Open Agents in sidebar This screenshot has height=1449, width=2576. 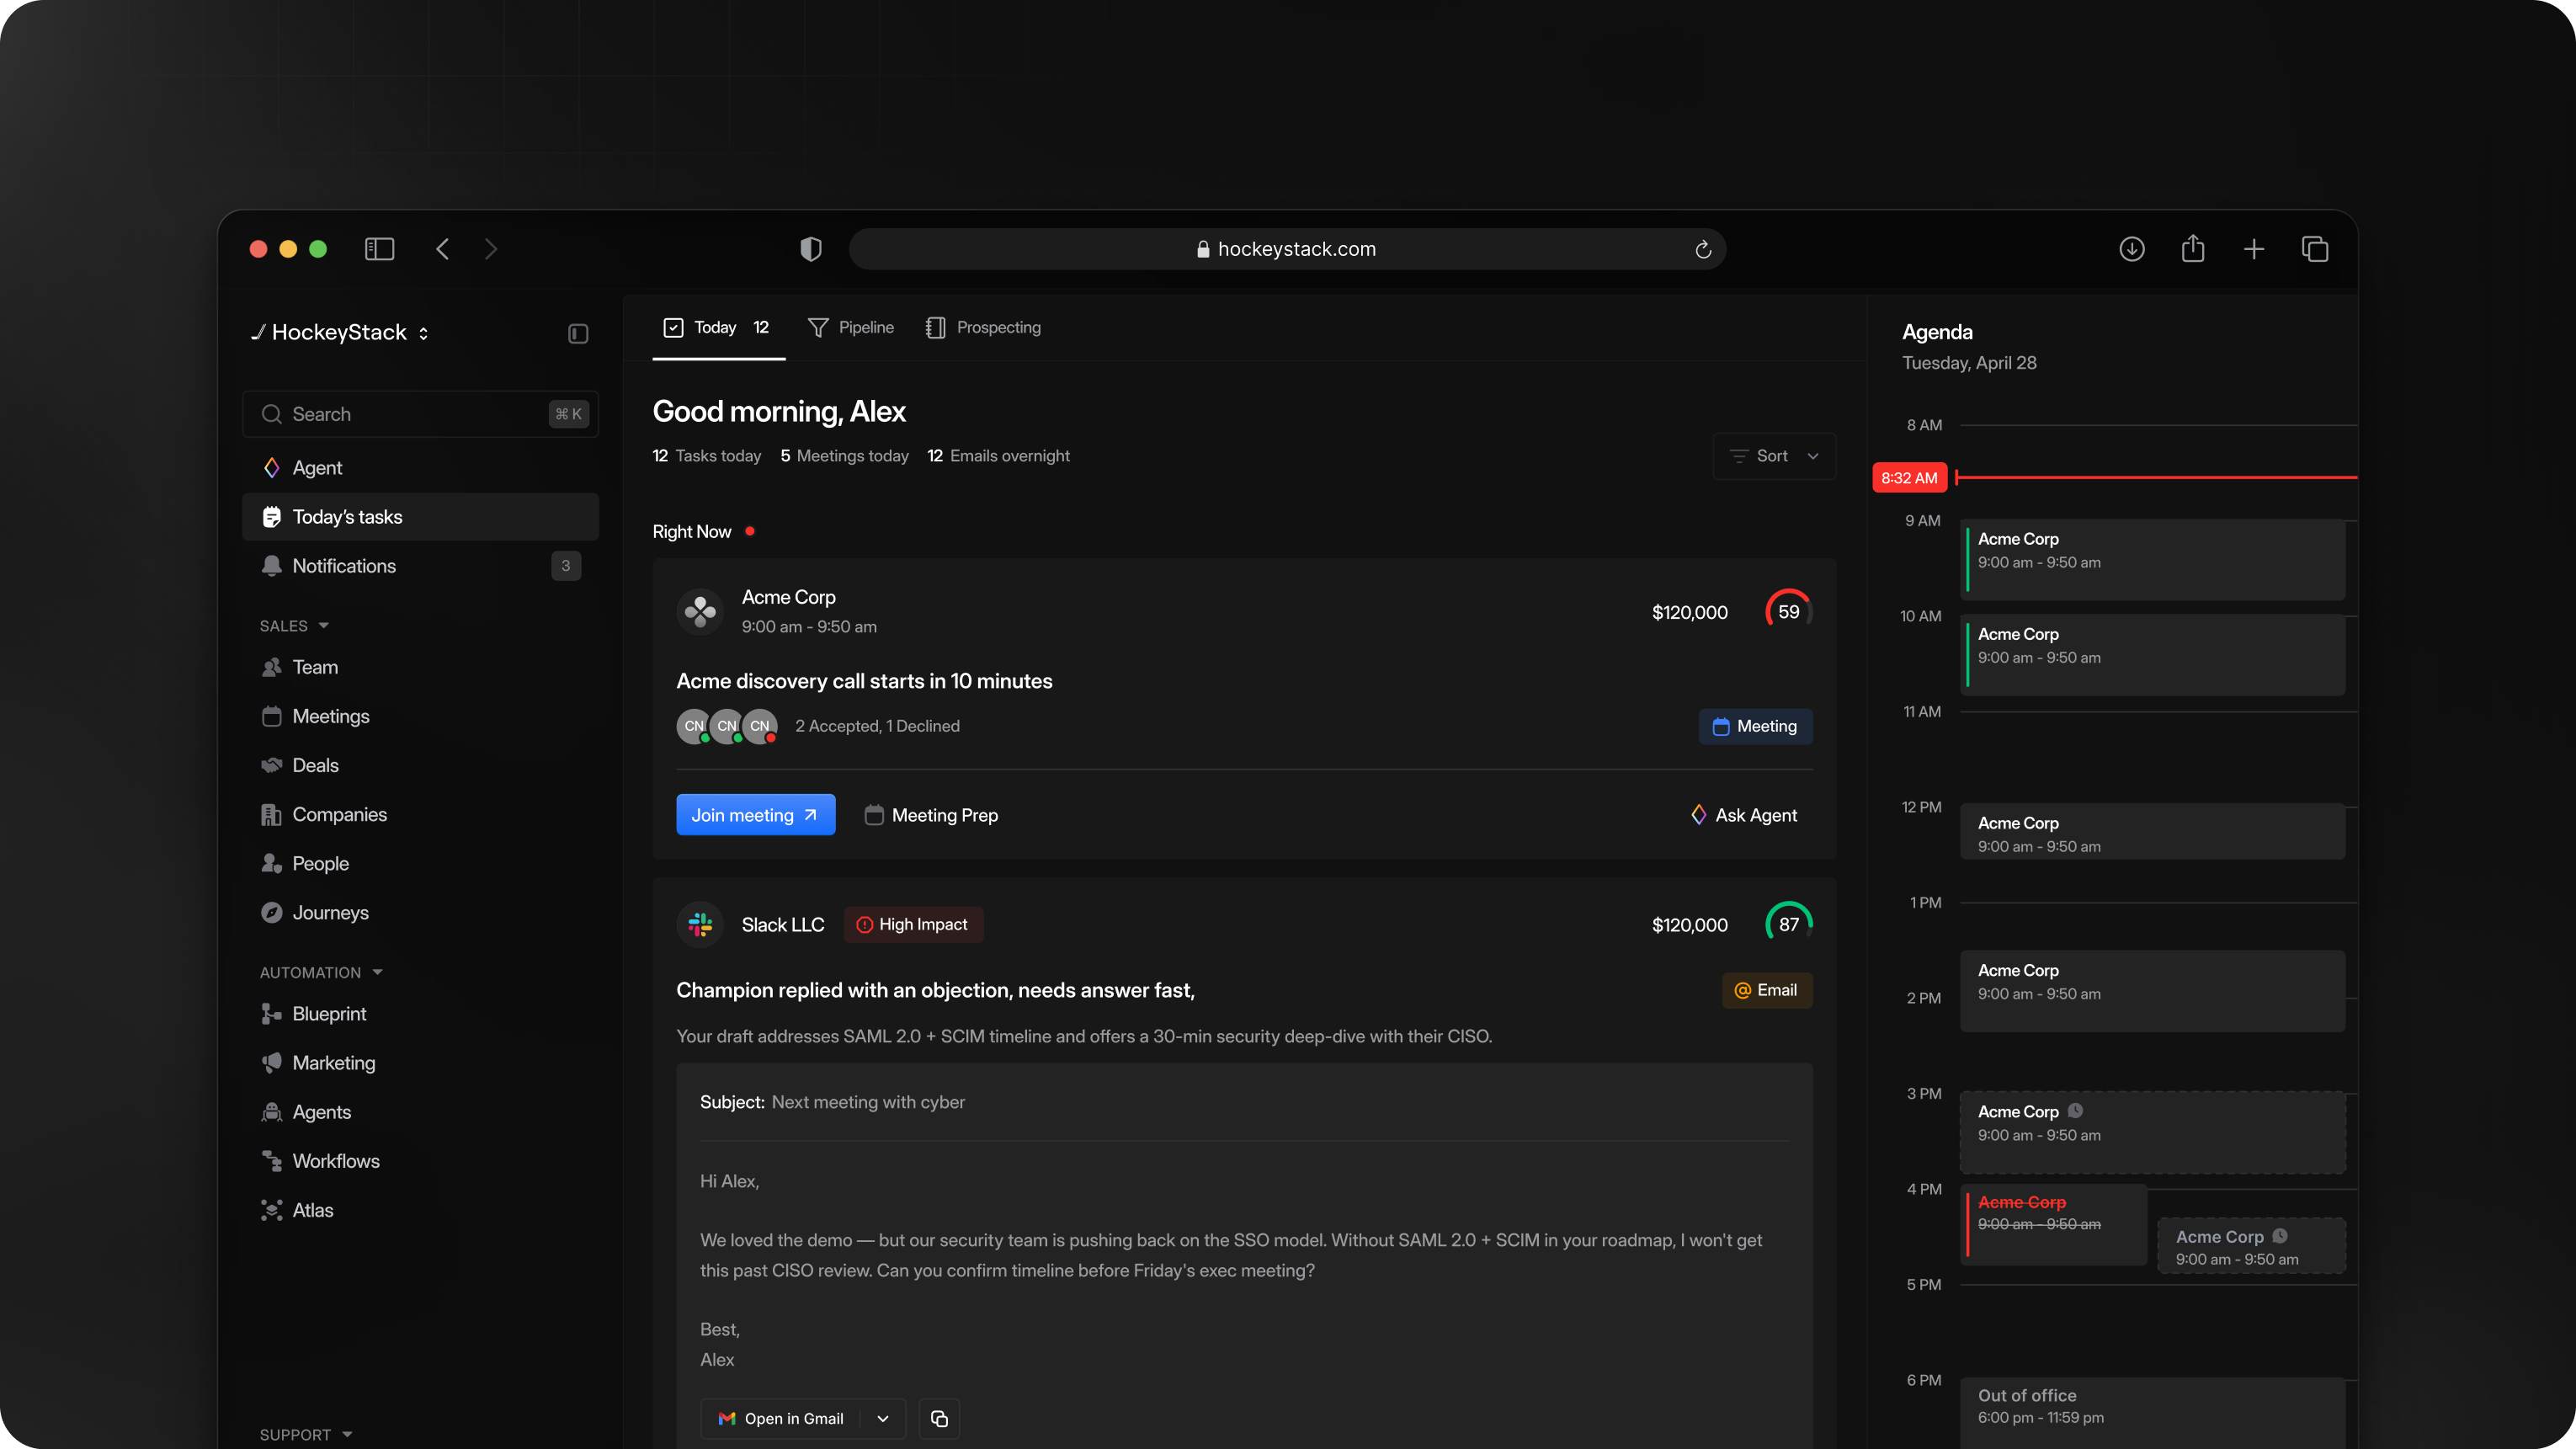pos(420,1112)
